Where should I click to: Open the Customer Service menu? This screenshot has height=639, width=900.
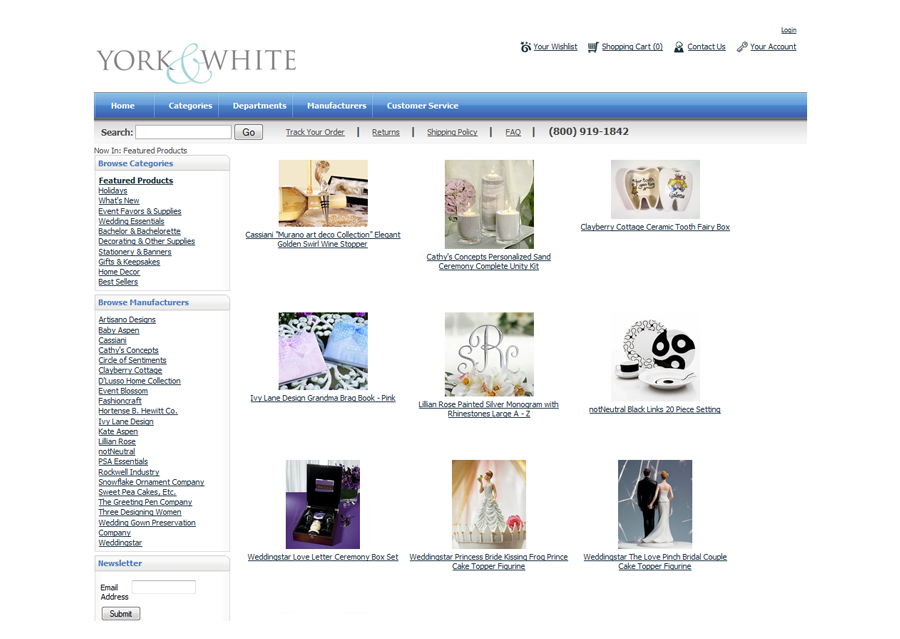422,106
